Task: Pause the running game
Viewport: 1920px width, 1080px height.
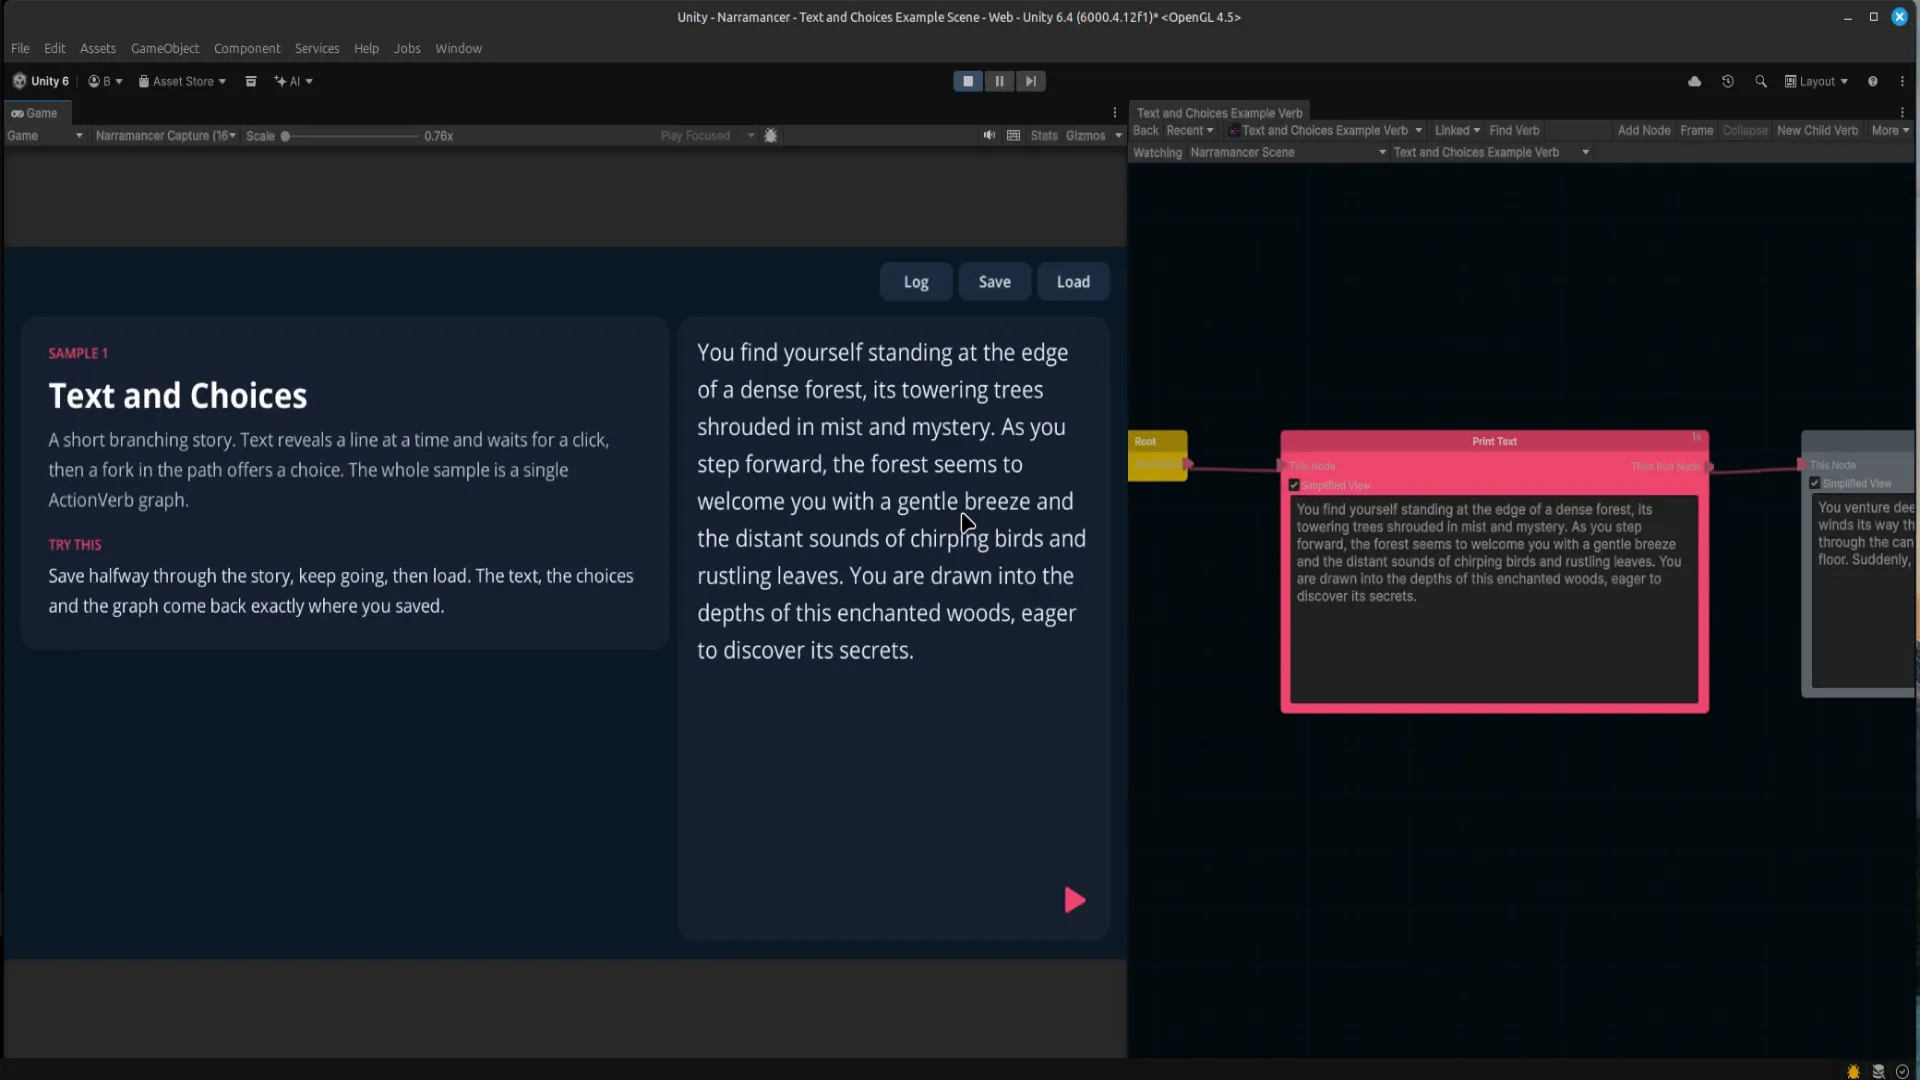Action: (999, 81)
